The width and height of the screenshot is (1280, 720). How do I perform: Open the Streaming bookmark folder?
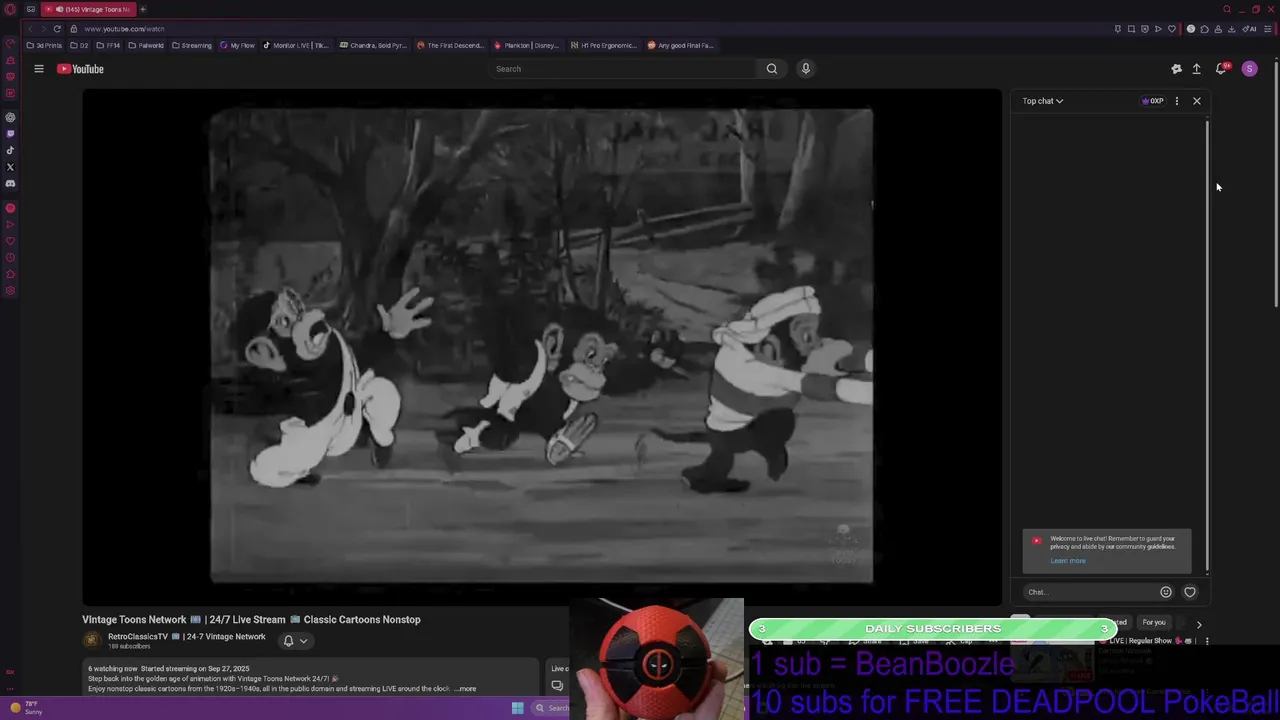pos(191,45)
